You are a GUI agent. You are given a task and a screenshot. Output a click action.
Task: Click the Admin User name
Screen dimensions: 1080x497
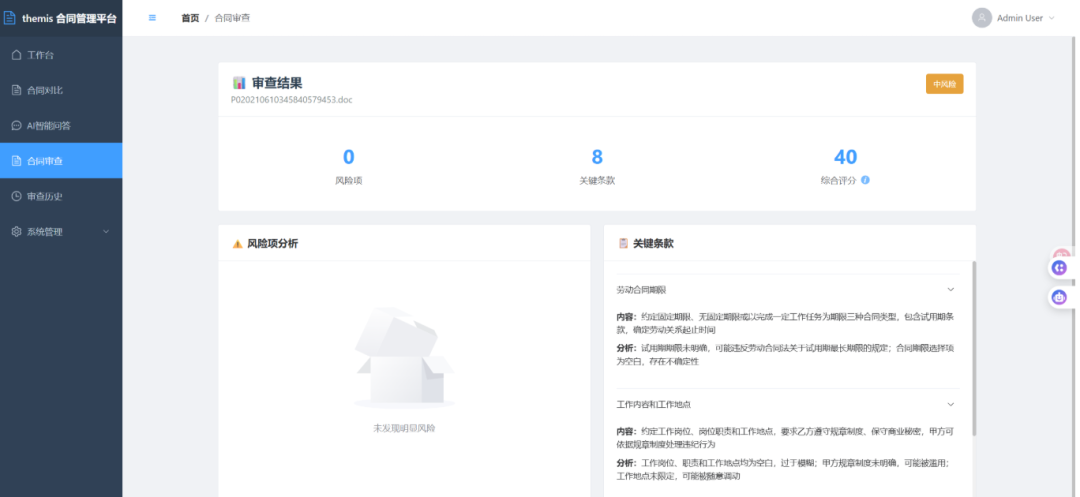click(x=1019, y=19)
